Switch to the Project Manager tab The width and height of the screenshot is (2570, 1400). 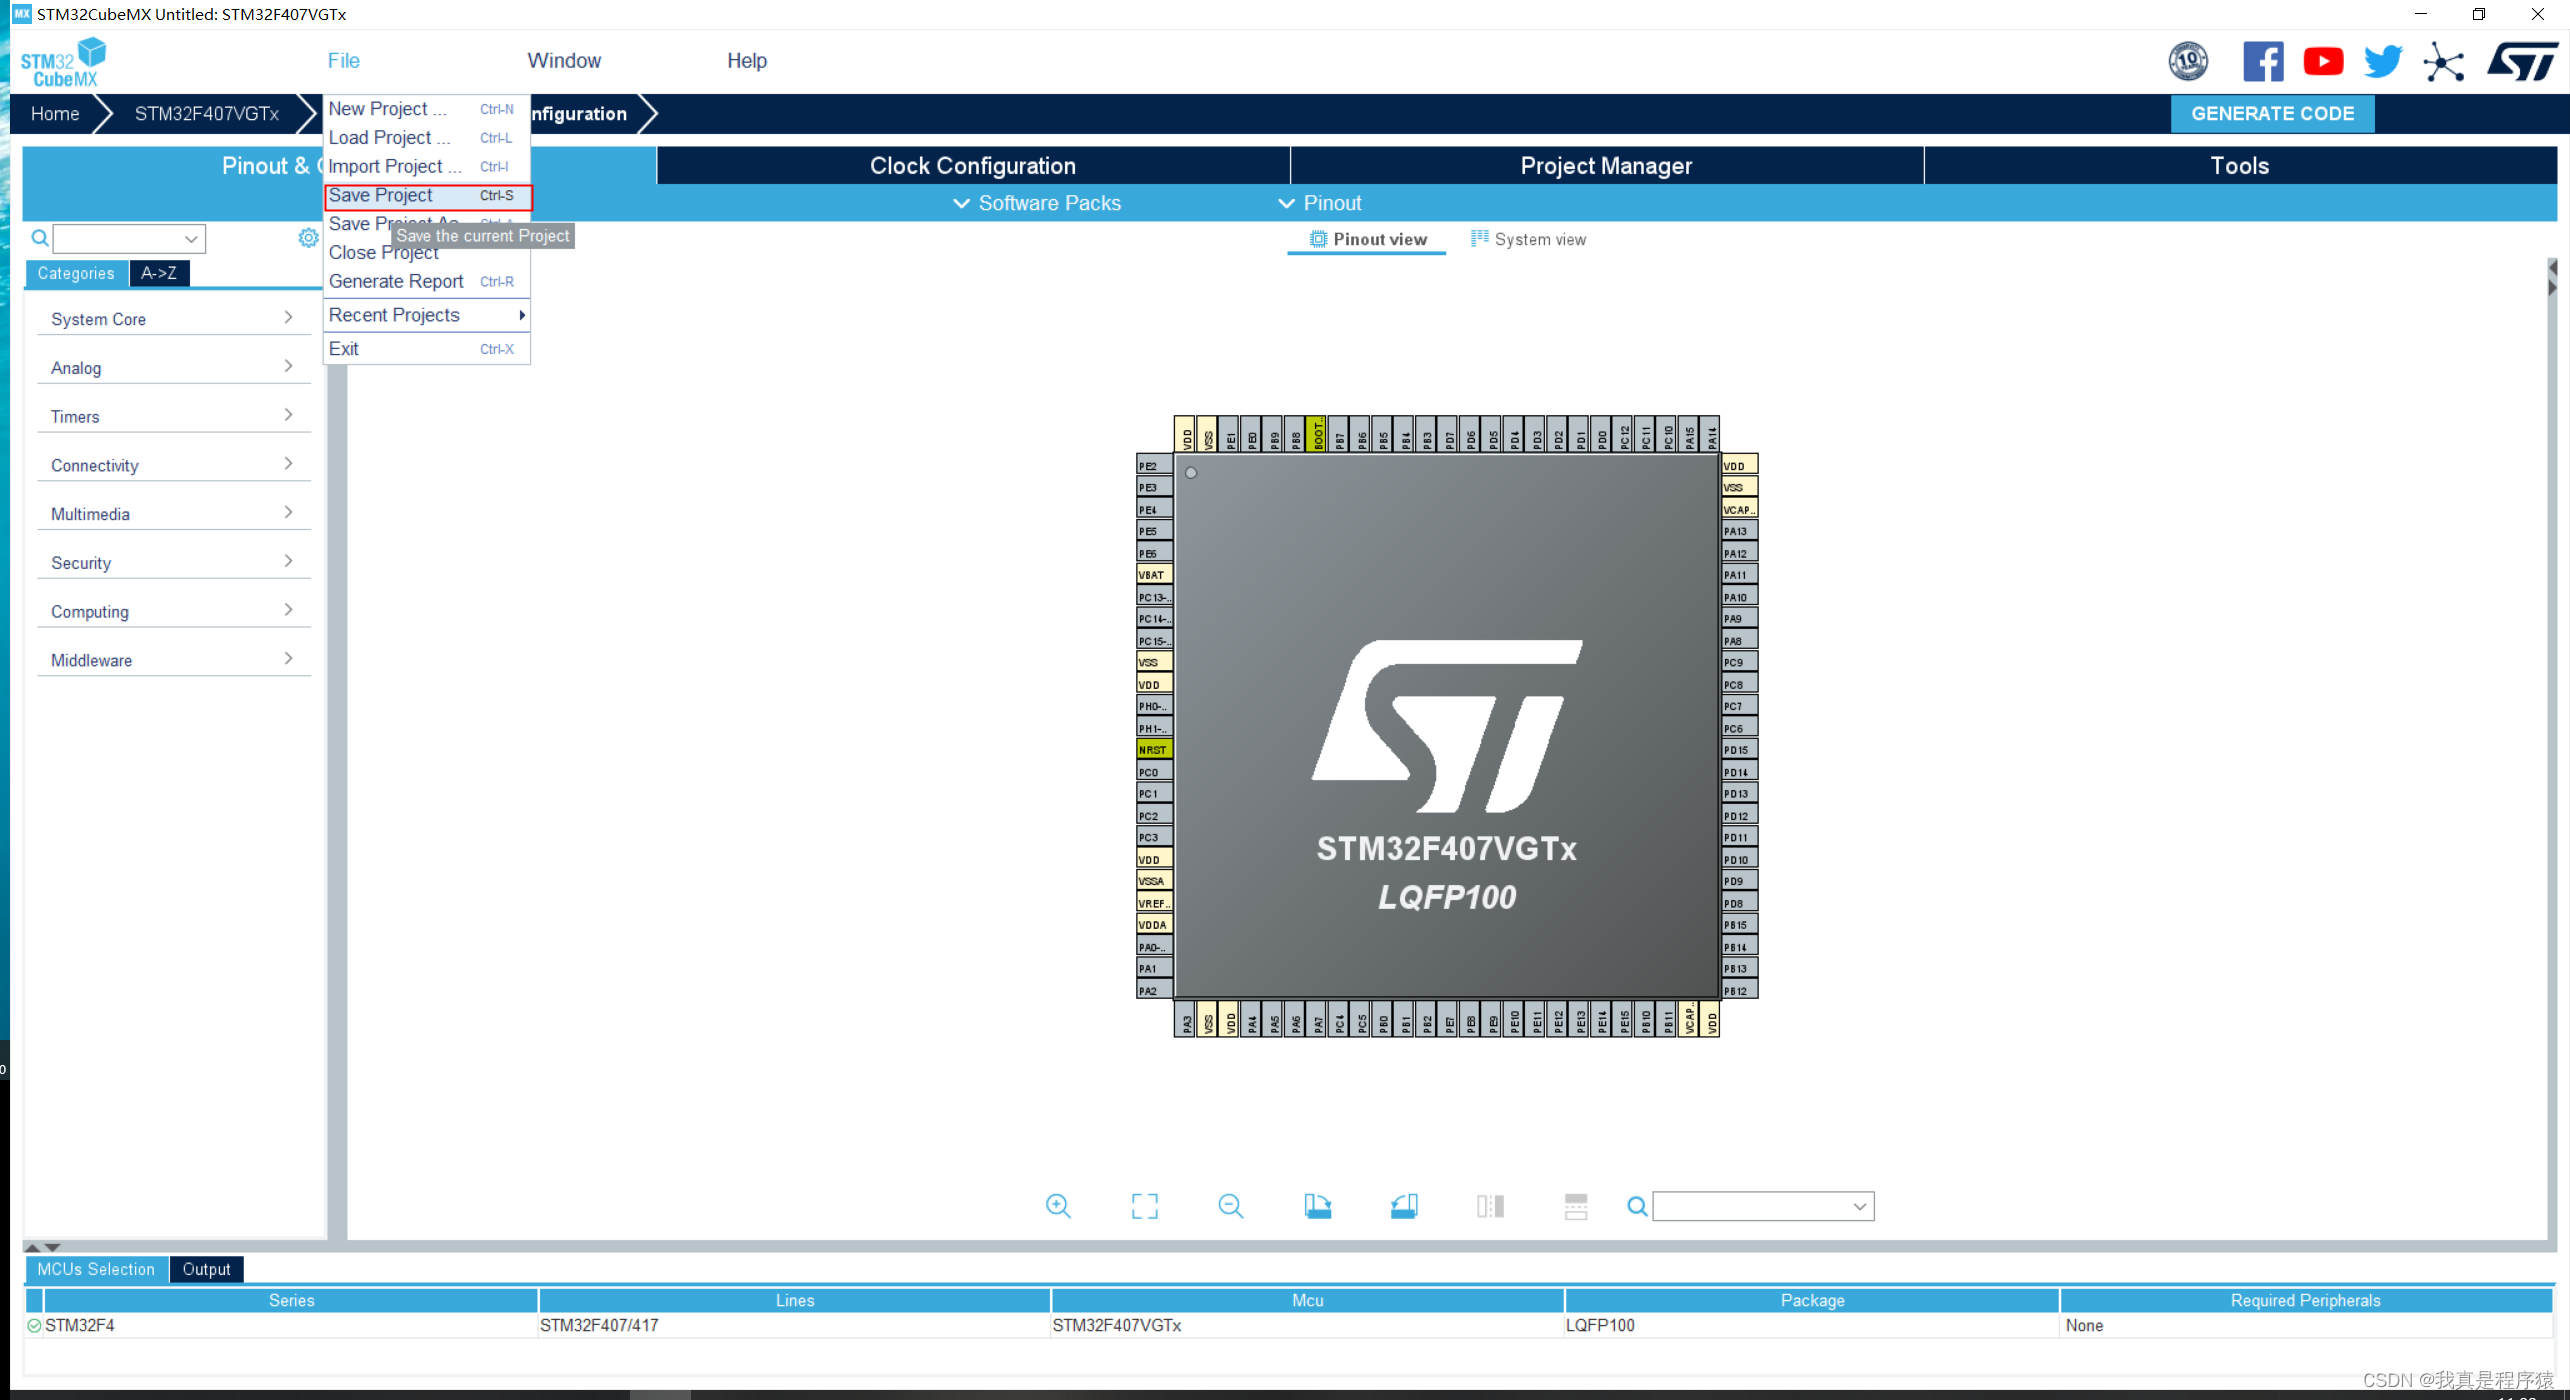point(1606,166)
